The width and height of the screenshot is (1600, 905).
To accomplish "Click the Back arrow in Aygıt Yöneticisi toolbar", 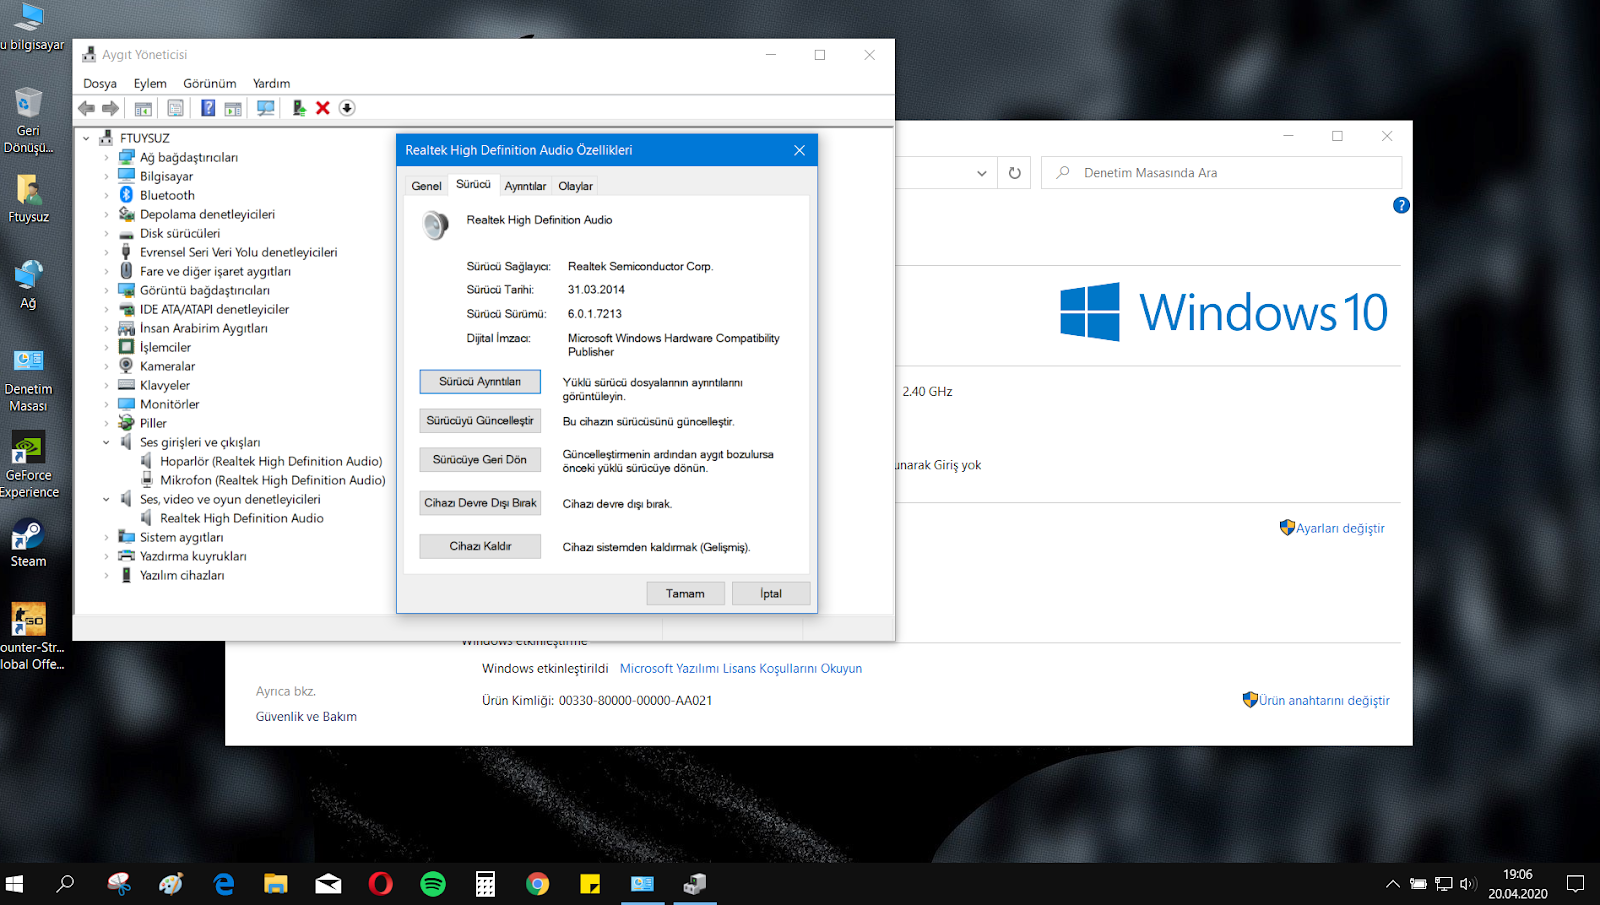I will 87,108.
